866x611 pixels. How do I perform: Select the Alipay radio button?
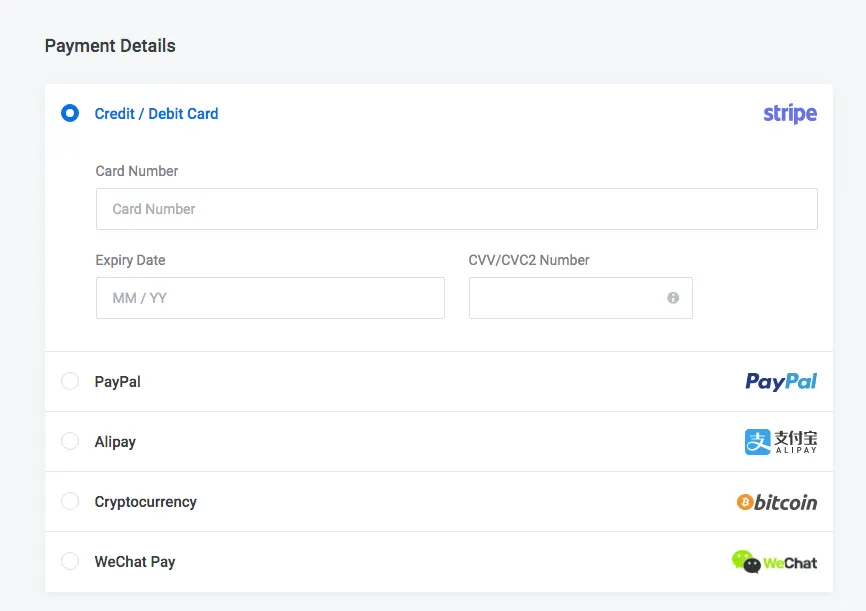(70, 441)
